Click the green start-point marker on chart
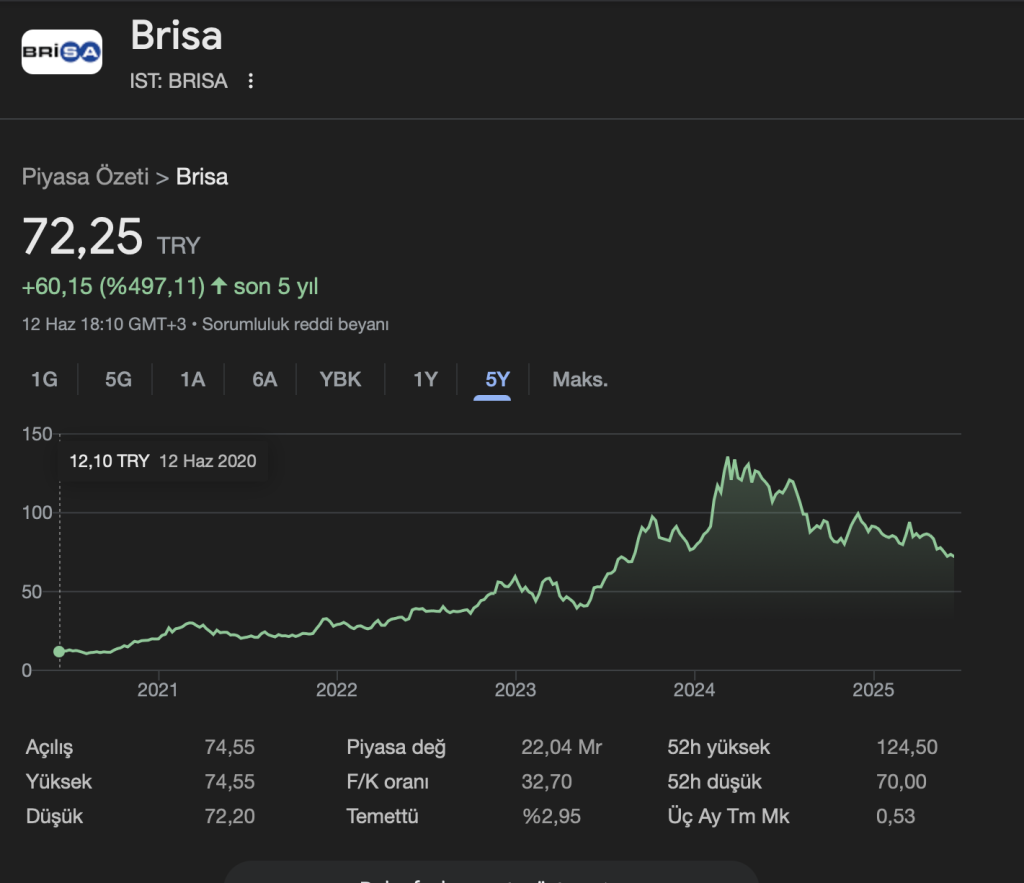This screenshot has height=883, width=1024. click(x=59, y=651)
